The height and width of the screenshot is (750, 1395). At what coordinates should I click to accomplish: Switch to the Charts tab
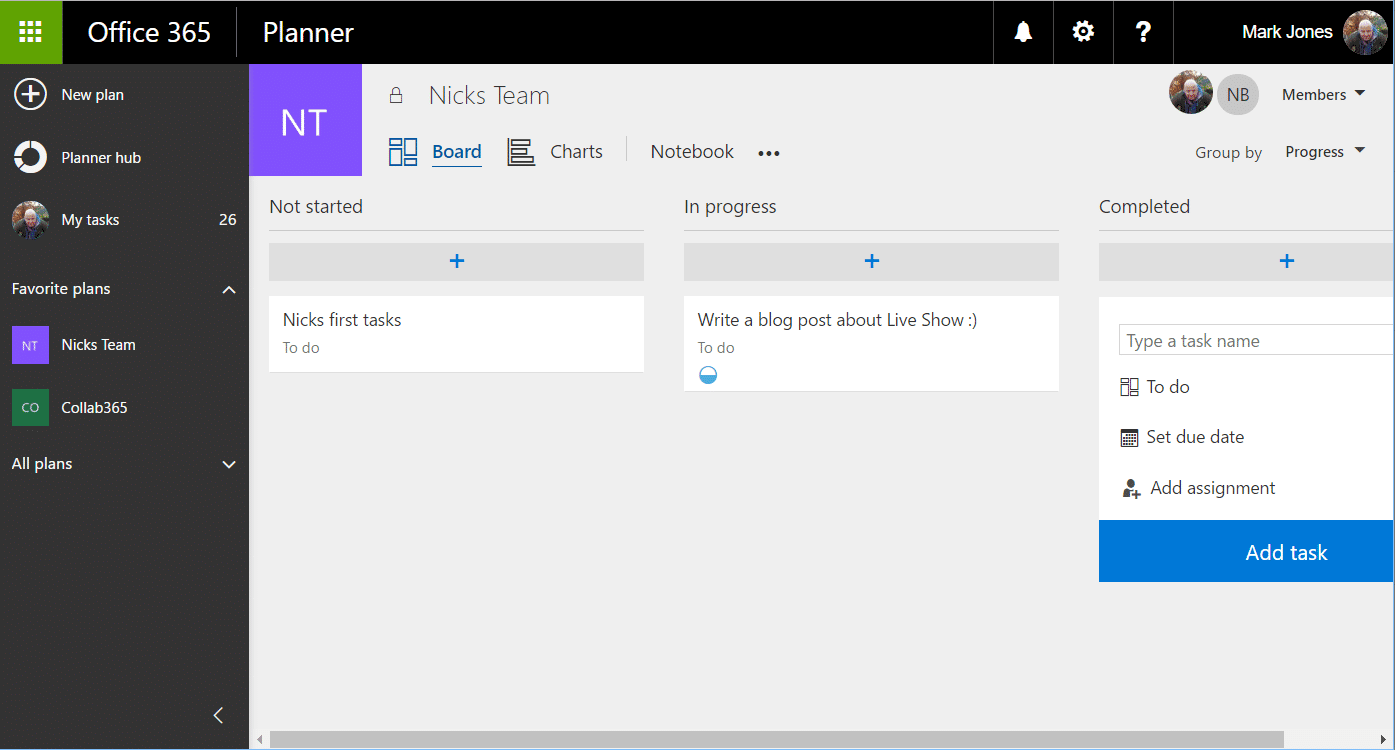click(x=577, y=152)
